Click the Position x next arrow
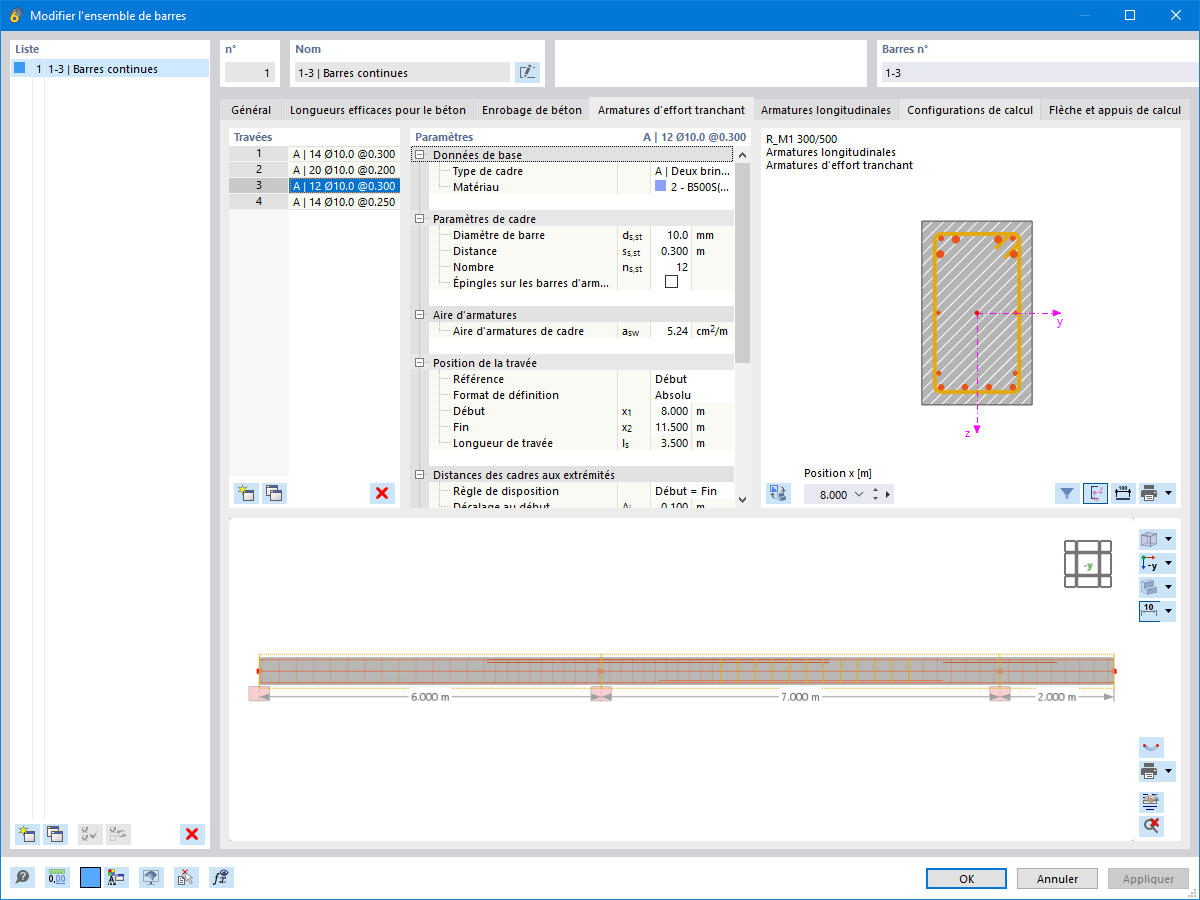 coord(889,494)
